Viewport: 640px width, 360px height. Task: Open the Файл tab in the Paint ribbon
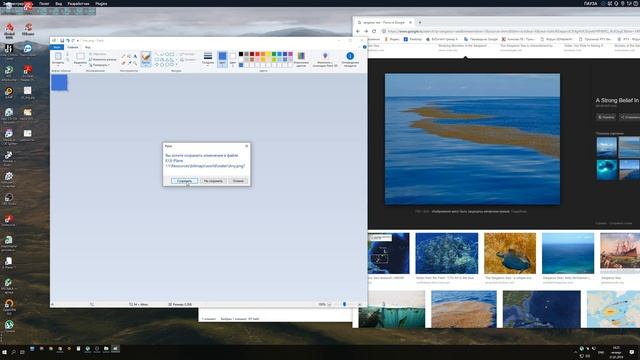click(x=57, y=47)
